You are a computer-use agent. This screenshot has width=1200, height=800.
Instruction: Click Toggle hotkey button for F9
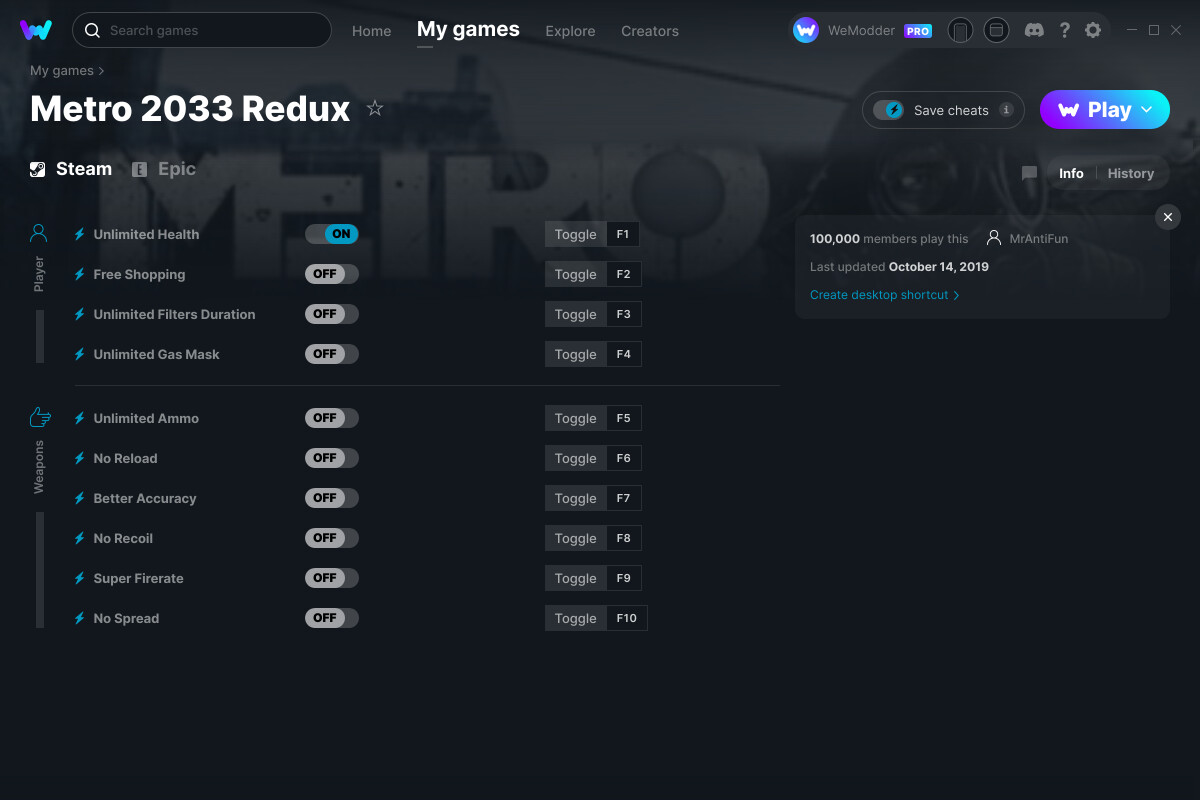[576, 578]
